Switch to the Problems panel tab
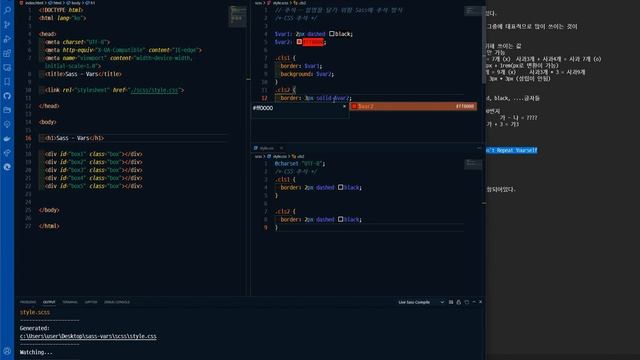This screenshot has height=360, width=640. click(x=28, y=302)
